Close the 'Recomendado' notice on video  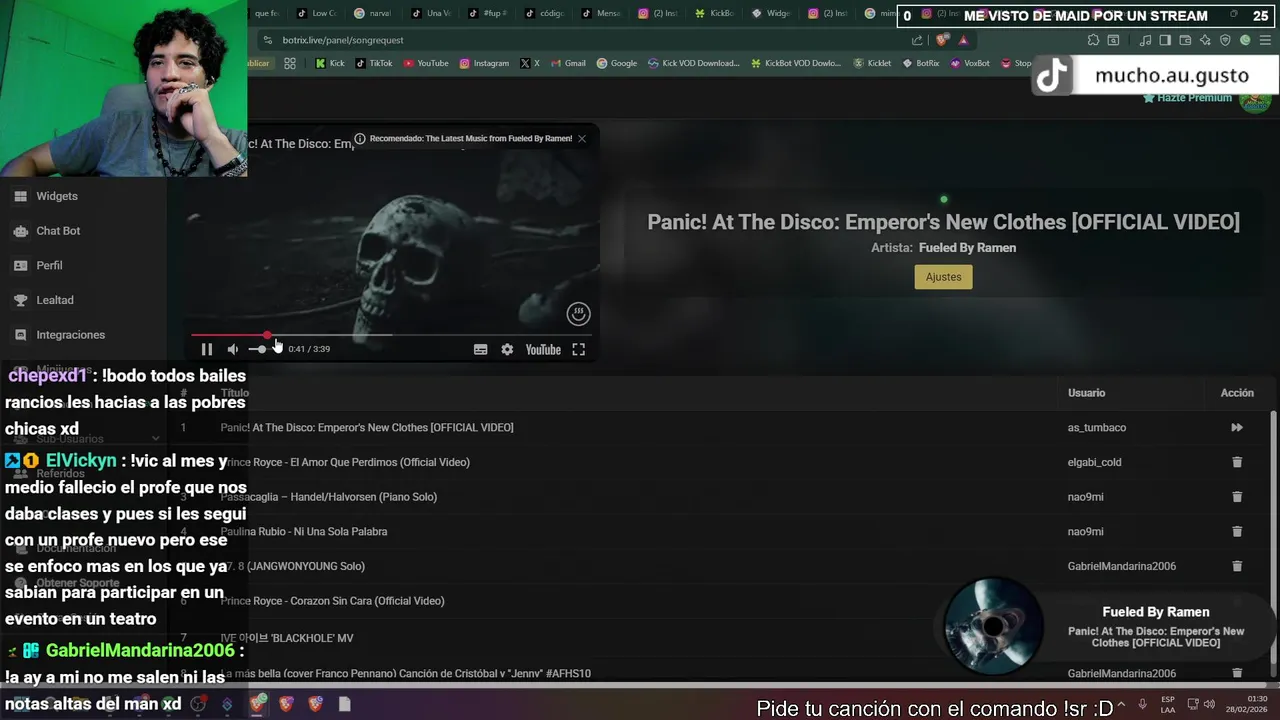(x=582, y=139)
